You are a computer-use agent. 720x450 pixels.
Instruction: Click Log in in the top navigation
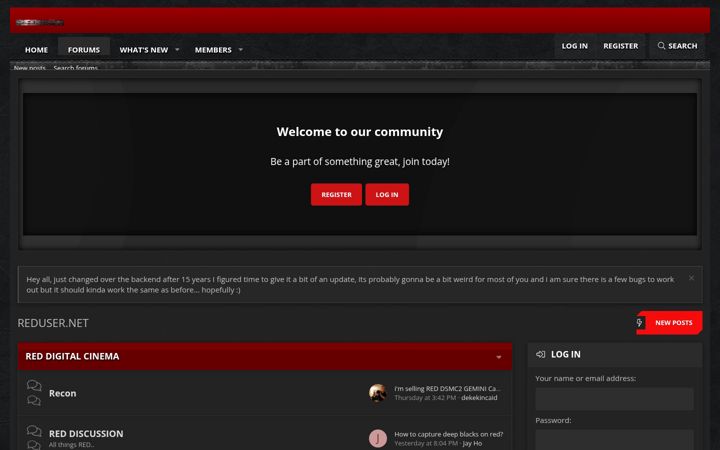(x=574, y=46)
